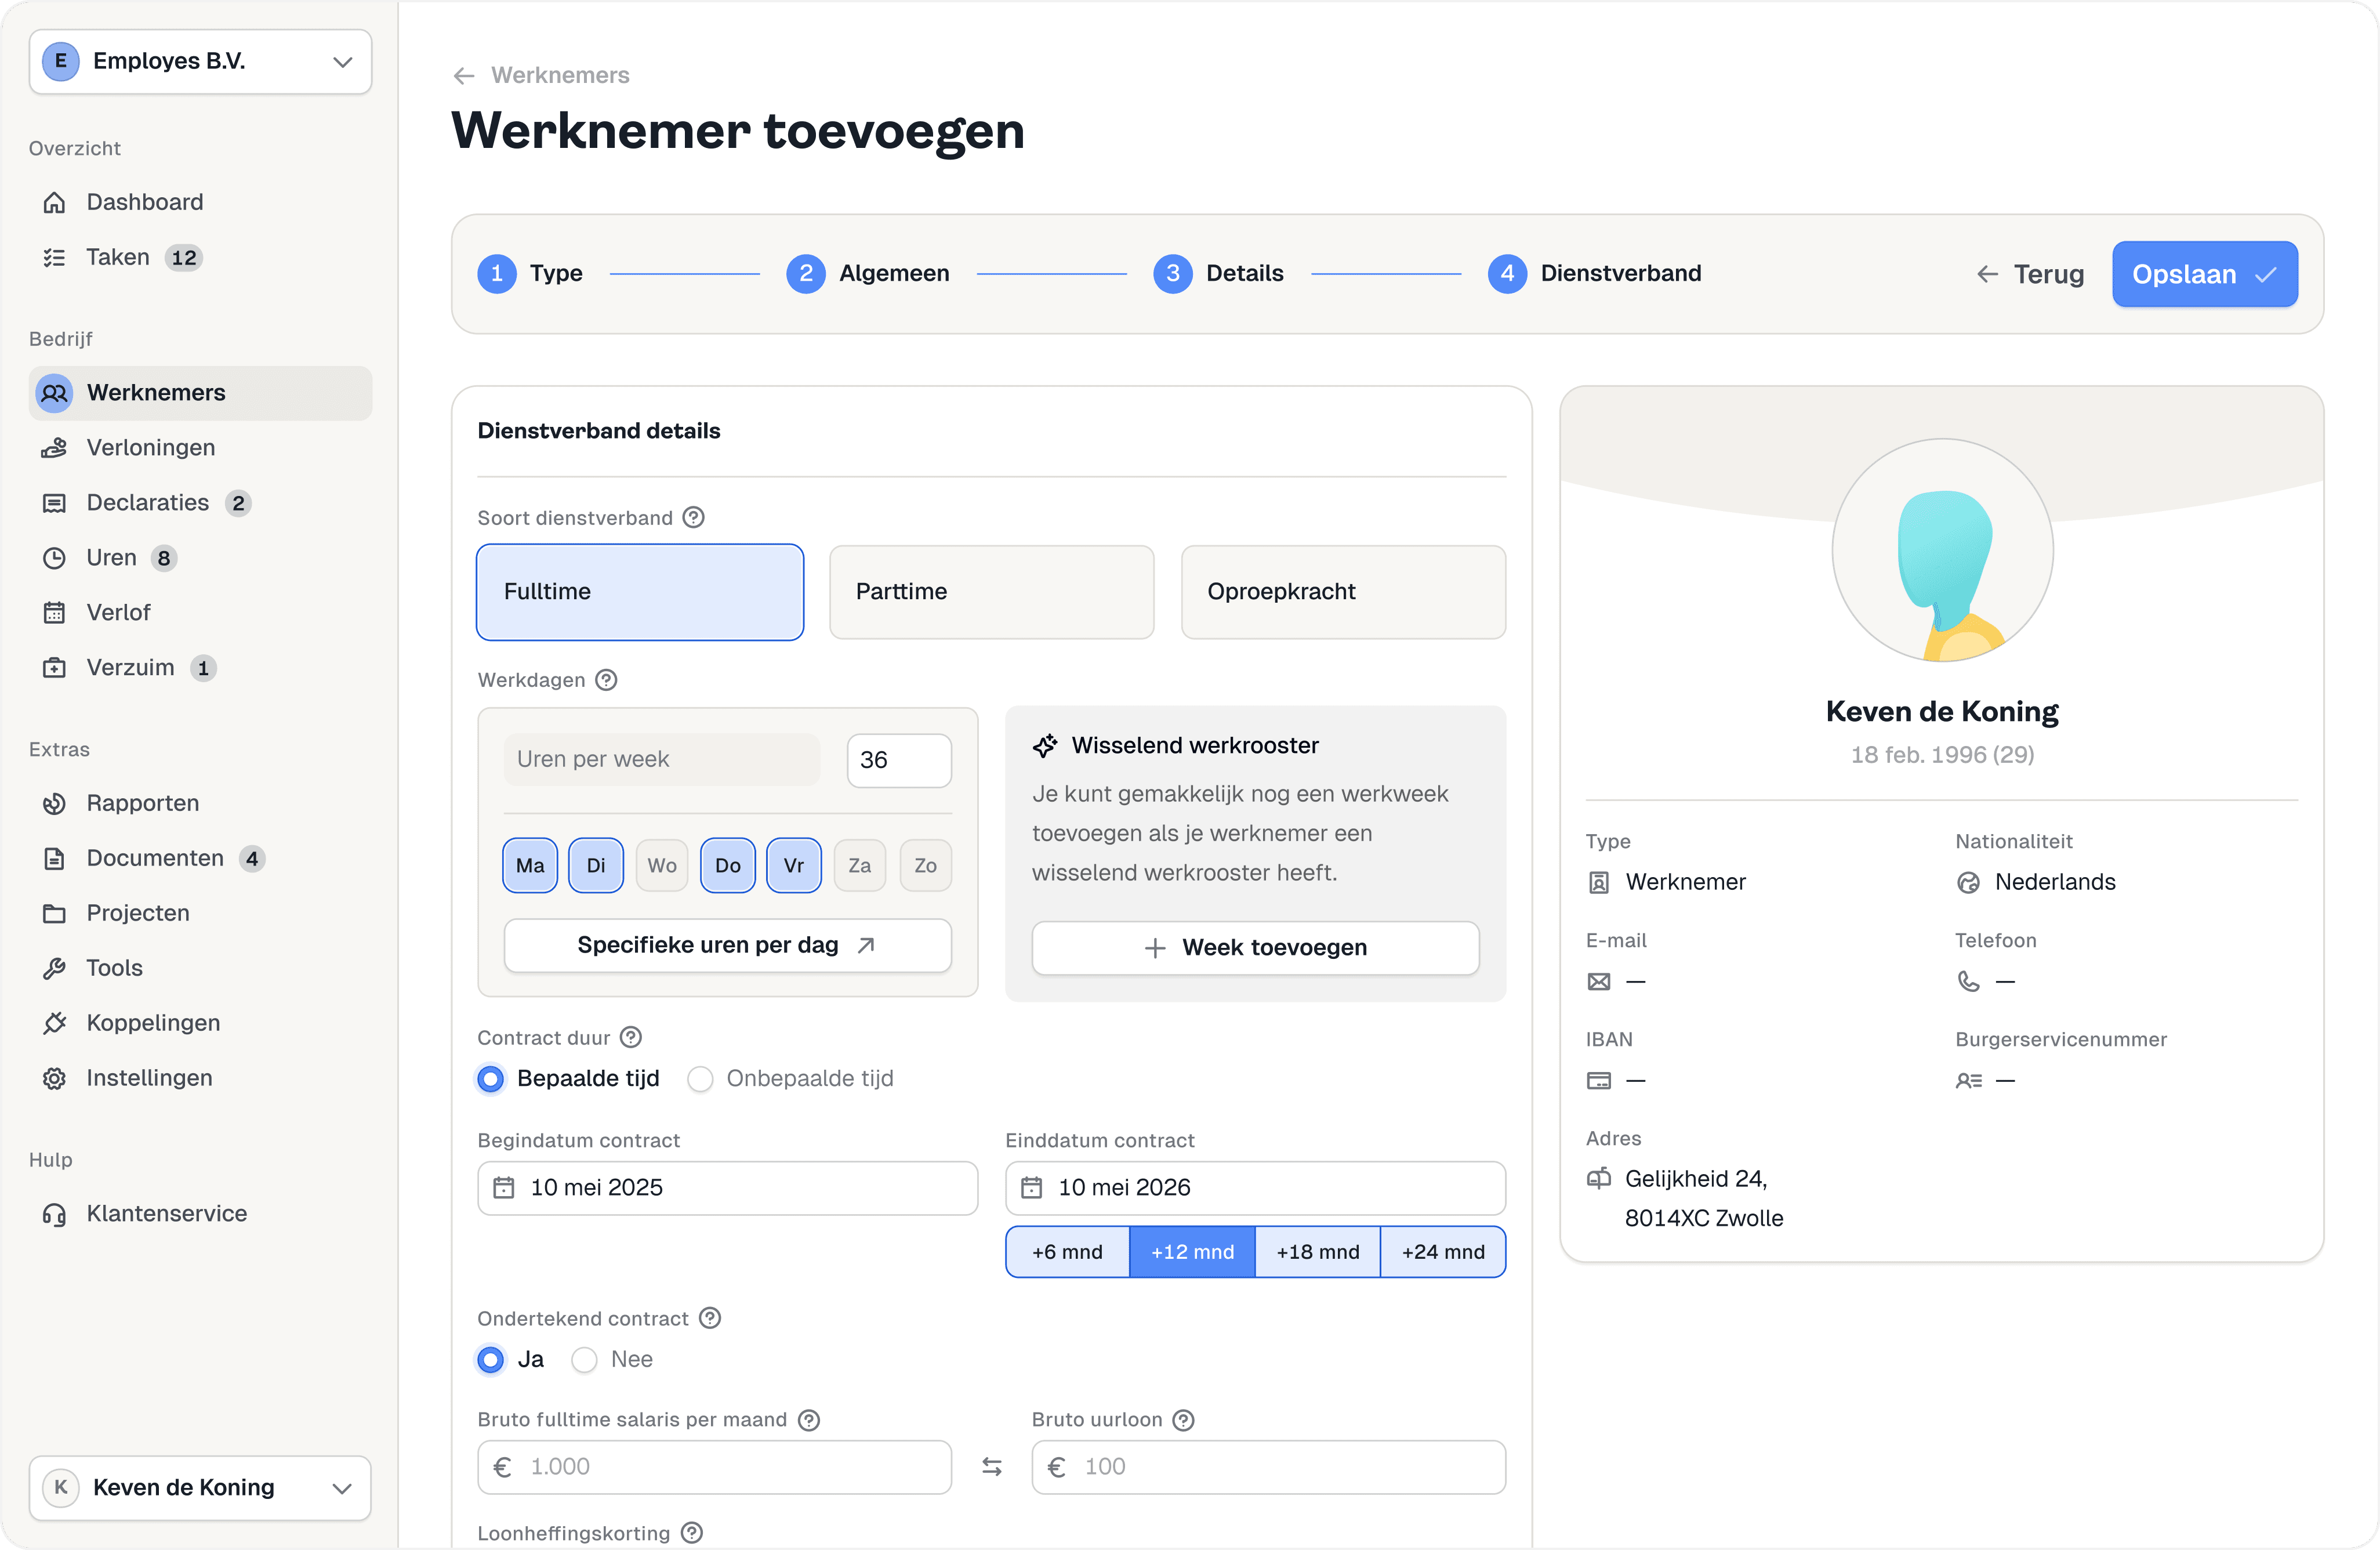The width and height of the screenshot is (2380, 1550).
Task: Expand the Keven de Koning user menu
Action: click(200, 1487)
